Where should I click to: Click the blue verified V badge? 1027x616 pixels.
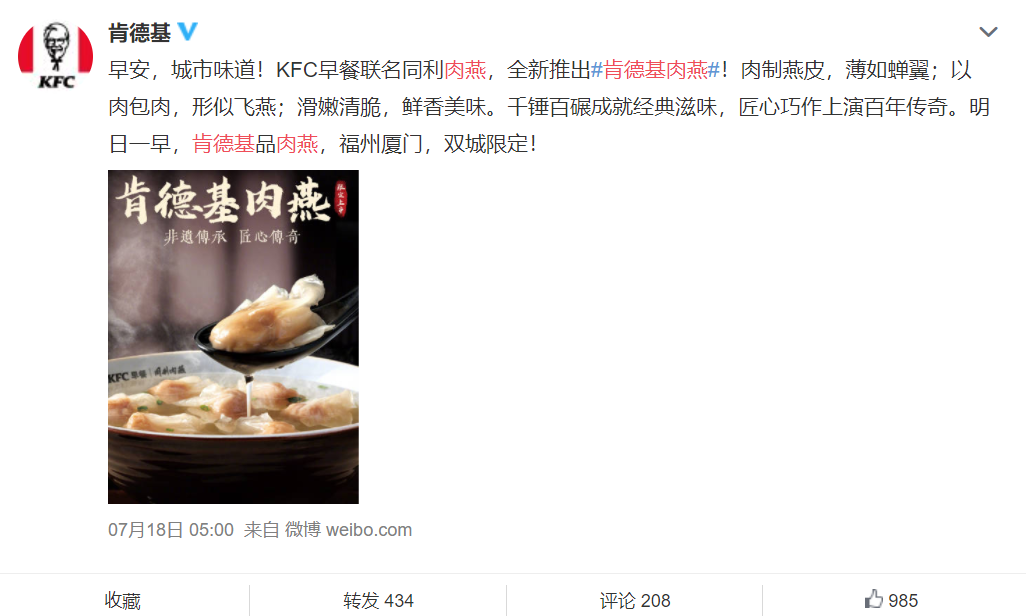coord(188,31)
